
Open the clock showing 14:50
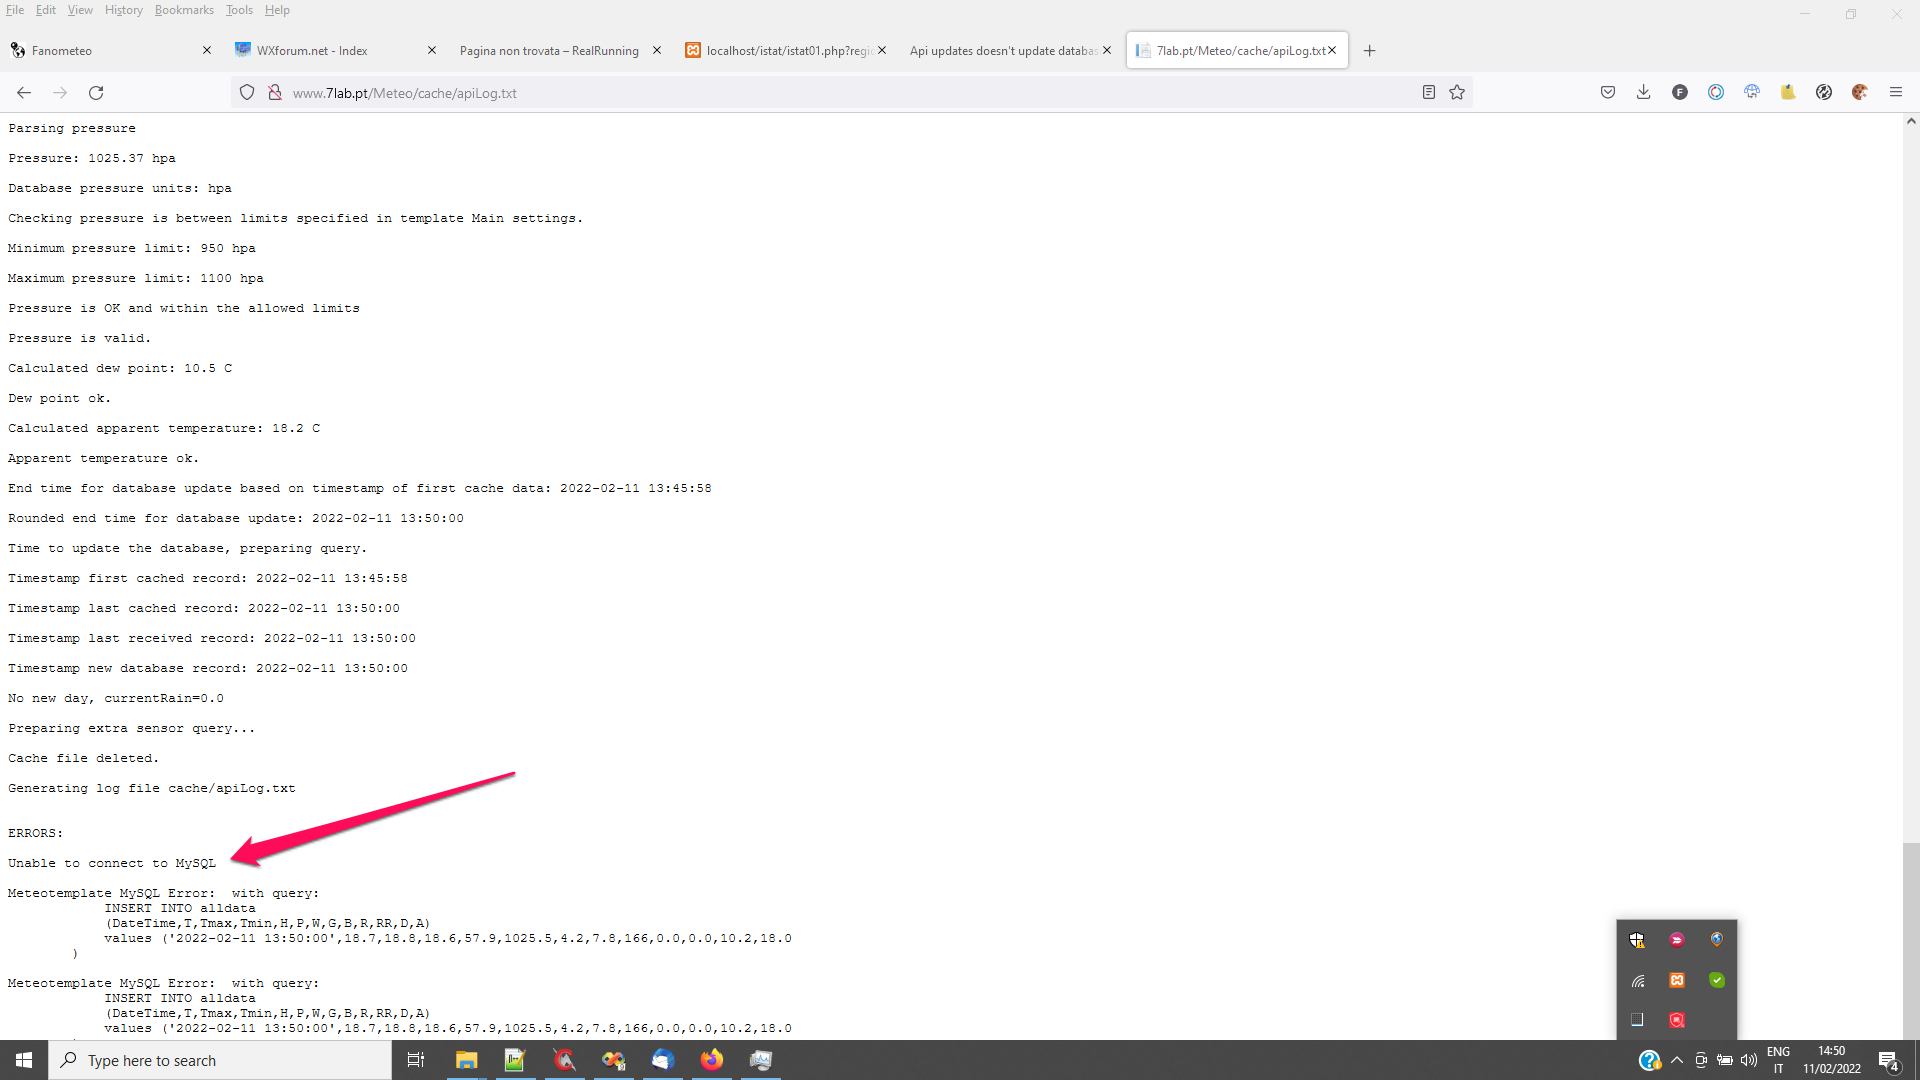coord(1831,1060)
